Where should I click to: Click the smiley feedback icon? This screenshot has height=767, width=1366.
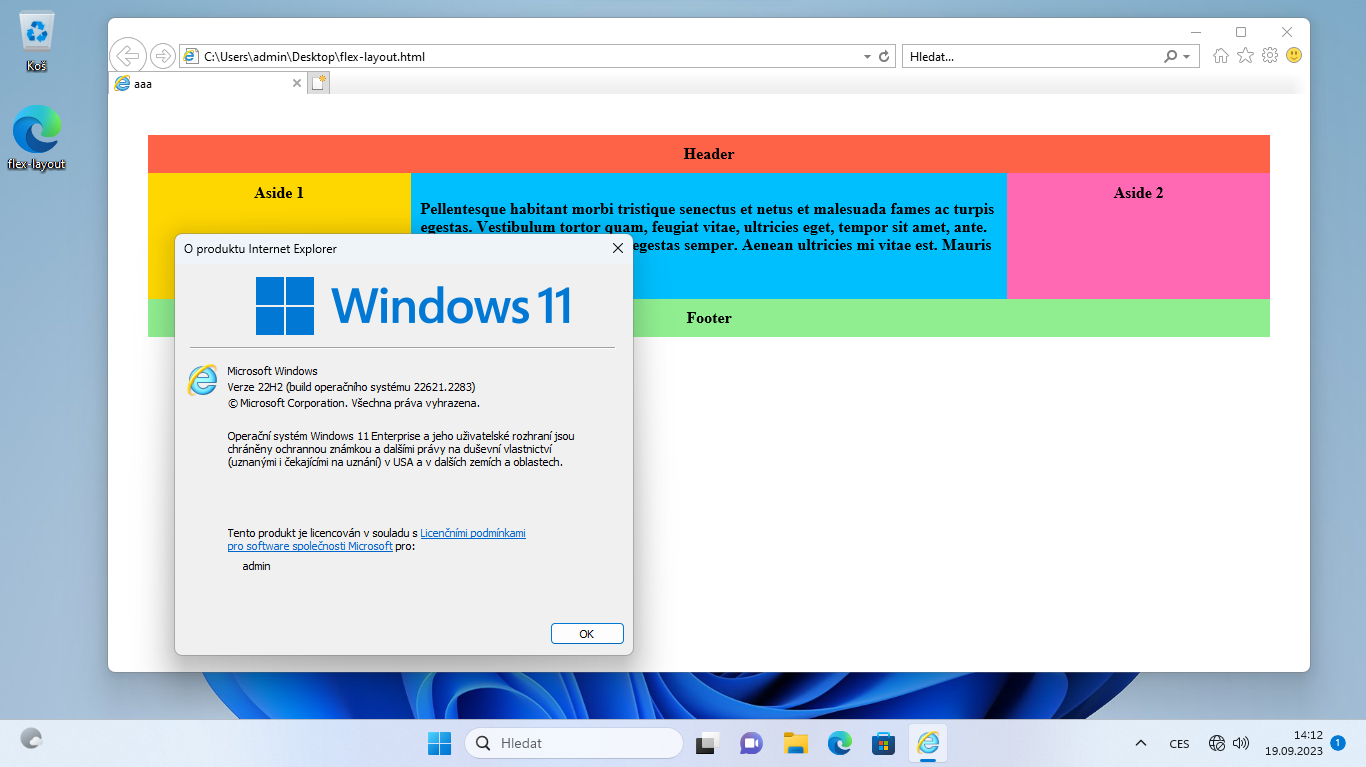coord(1294,56)
